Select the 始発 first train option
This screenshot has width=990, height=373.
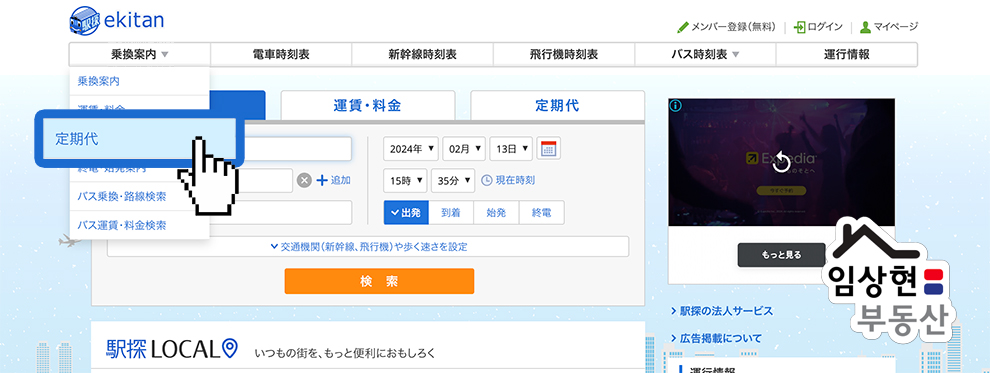(x=496, y=213)
